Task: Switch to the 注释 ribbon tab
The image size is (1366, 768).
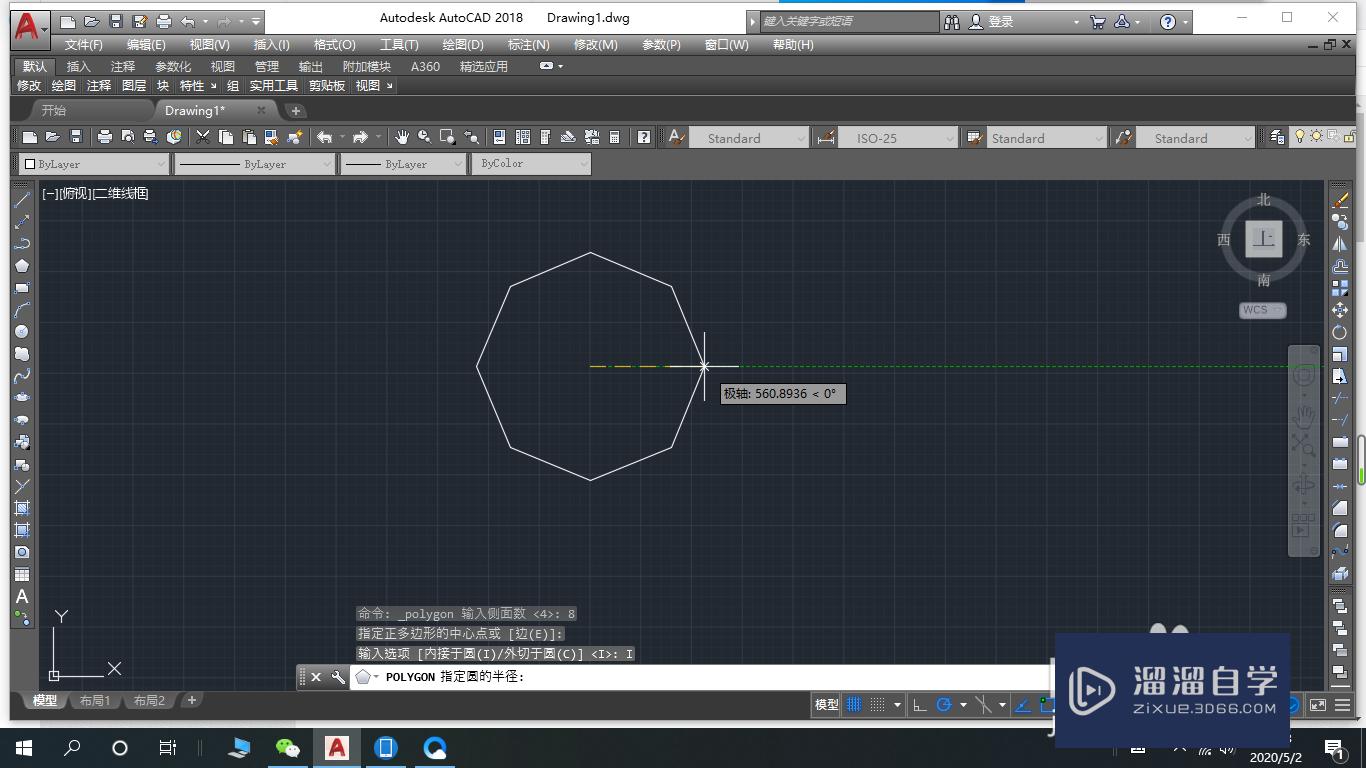Action: pyautogui.click(x=123, y=67)
